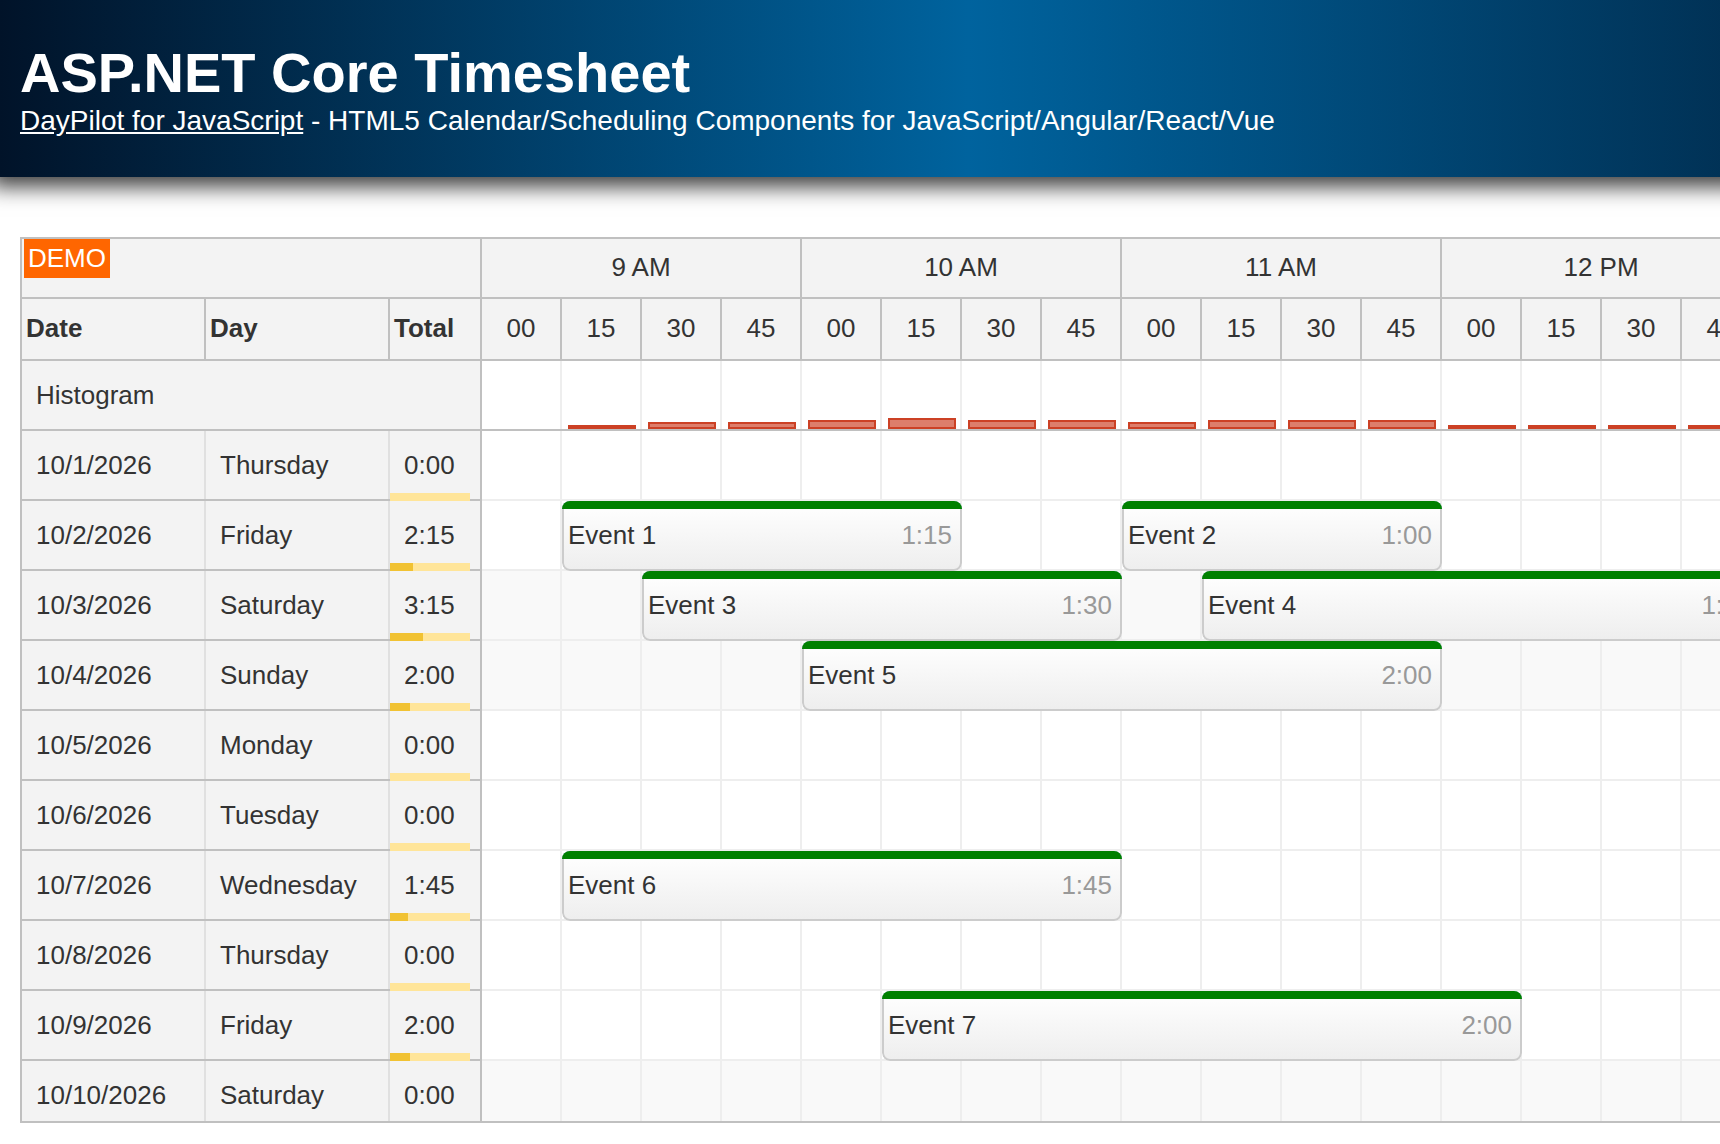Select Event 3 on Saturday row

point(882,605)
